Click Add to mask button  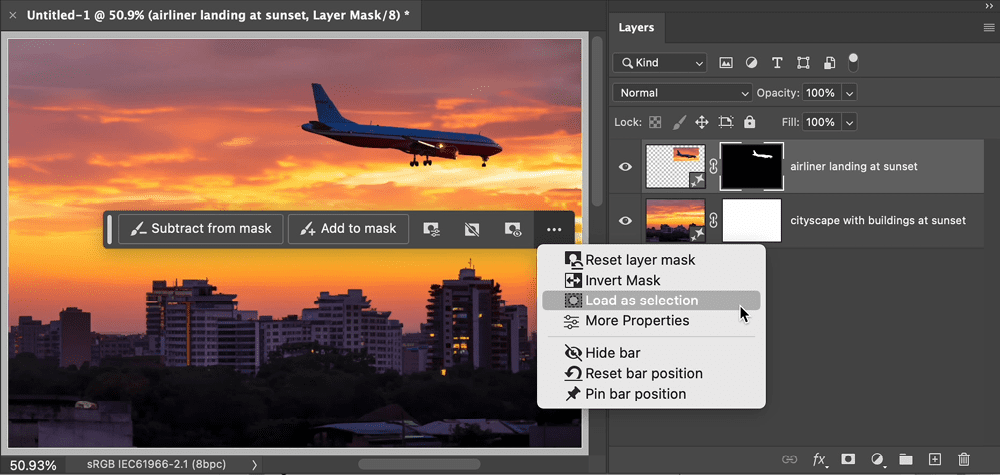pos(348,229)
